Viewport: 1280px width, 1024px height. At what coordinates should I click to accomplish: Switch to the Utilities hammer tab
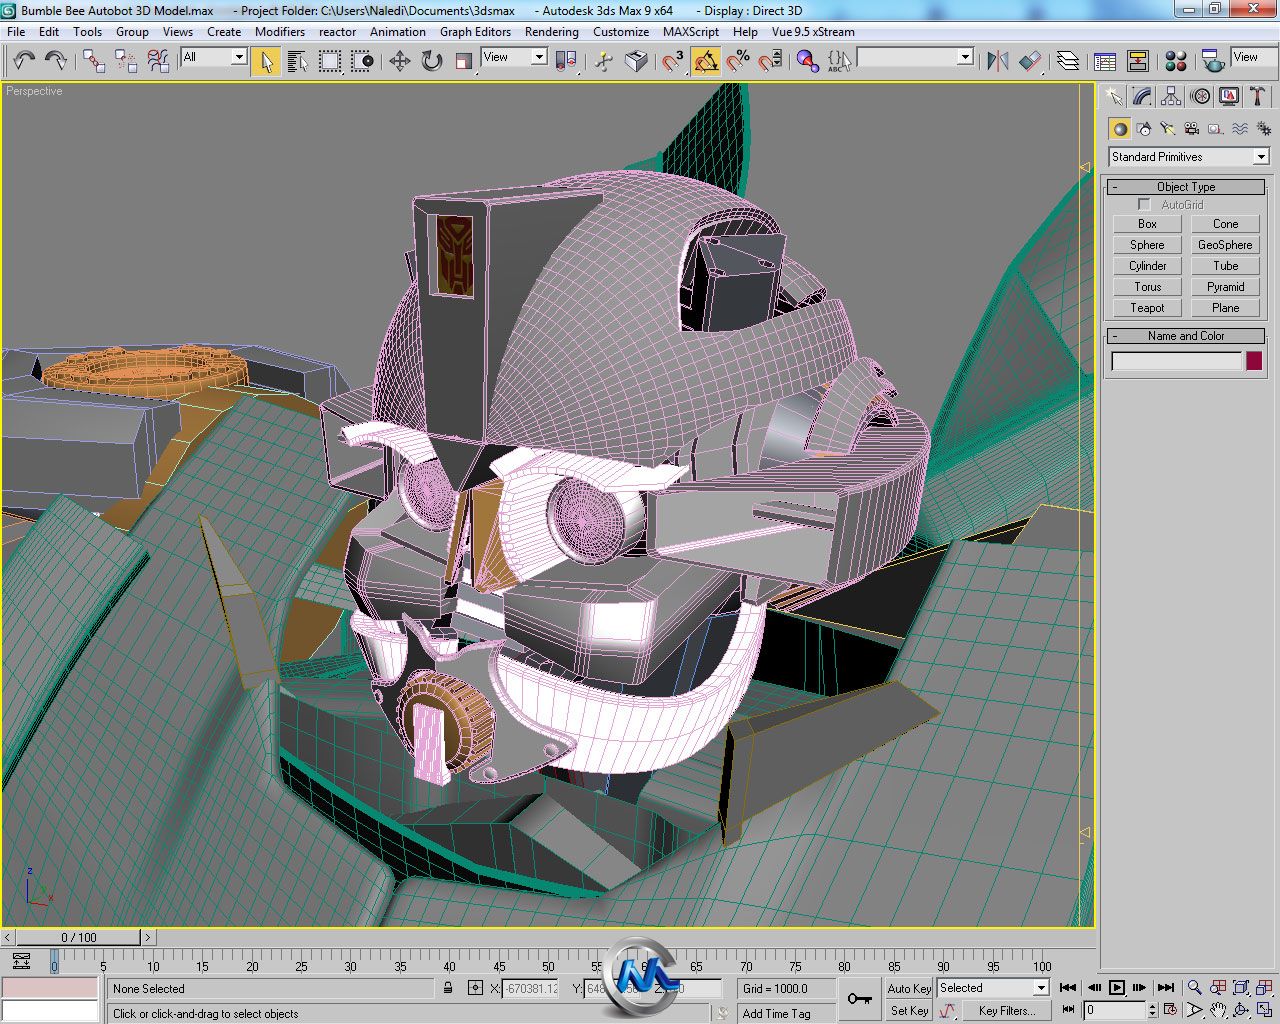click(x=1258, y=96)
